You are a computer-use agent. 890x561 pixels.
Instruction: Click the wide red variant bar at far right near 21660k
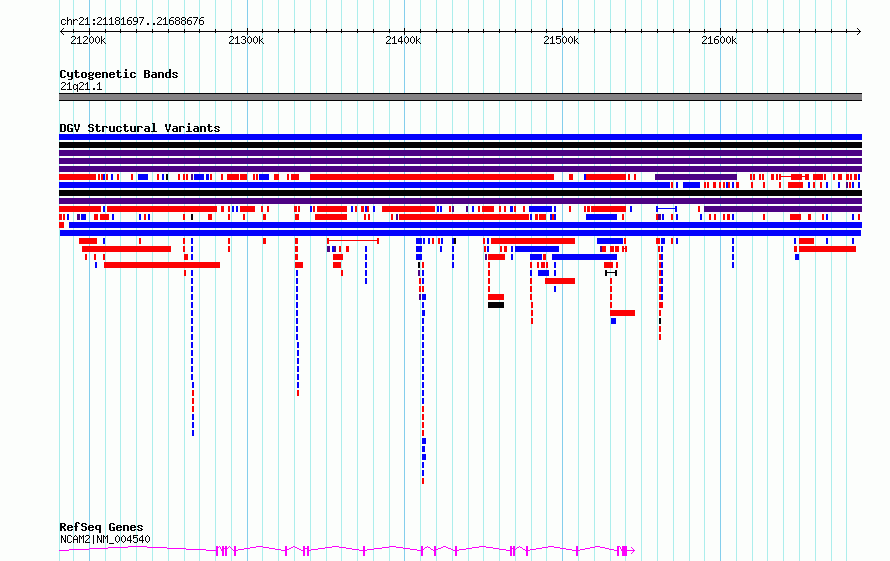(827, 249)
